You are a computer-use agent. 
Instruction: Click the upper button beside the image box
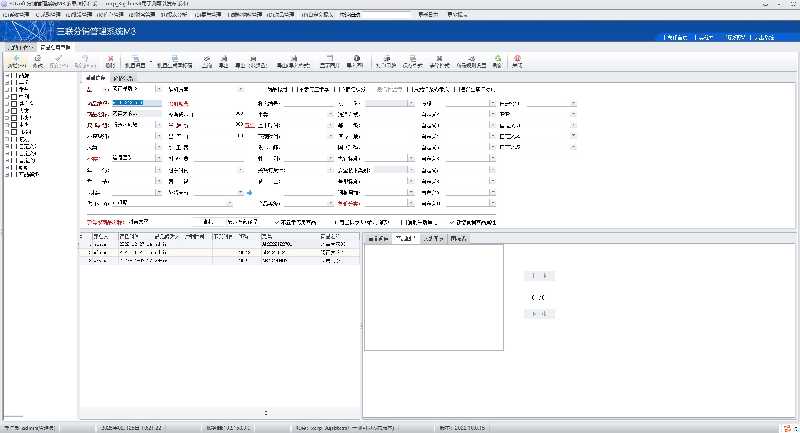pyautogui.click(x=539, y=276)
